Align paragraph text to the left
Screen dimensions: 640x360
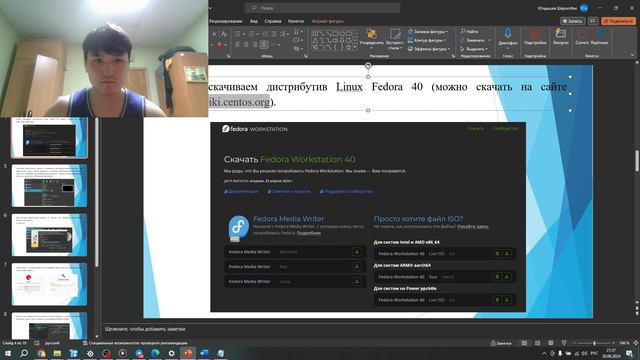click(x=237, y=45)
